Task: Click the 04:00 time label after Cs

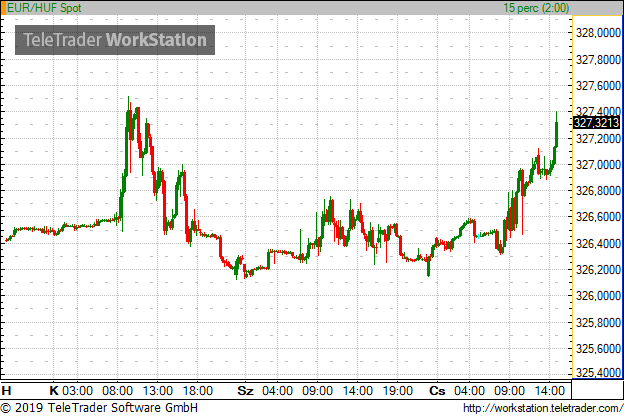Action: click(469, 391)
